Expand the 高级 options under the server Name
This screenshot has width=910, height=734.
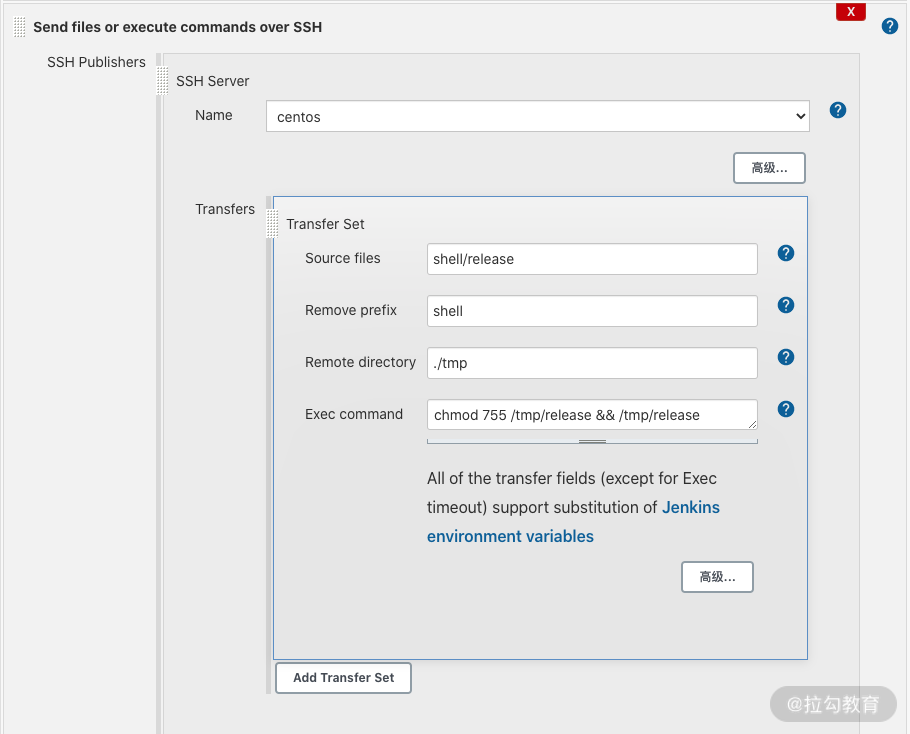click(x=769, y=168)
